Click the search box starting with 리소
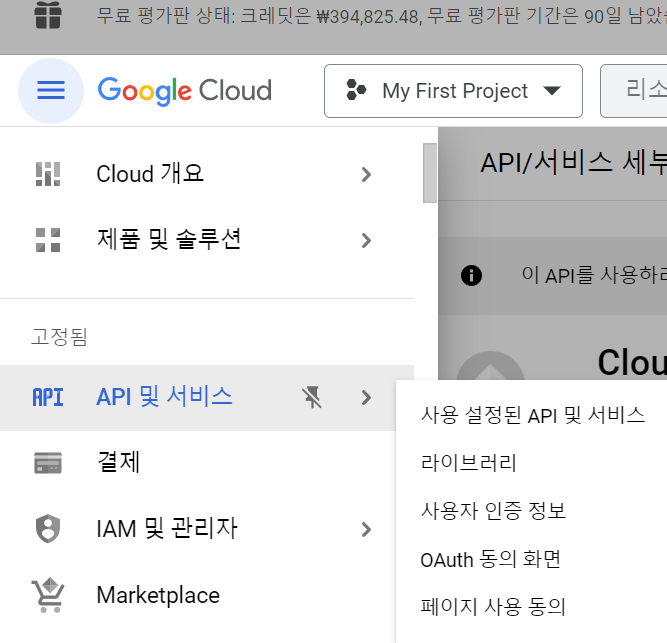Viewport: 667px width, 643px height. click(634, 91)
